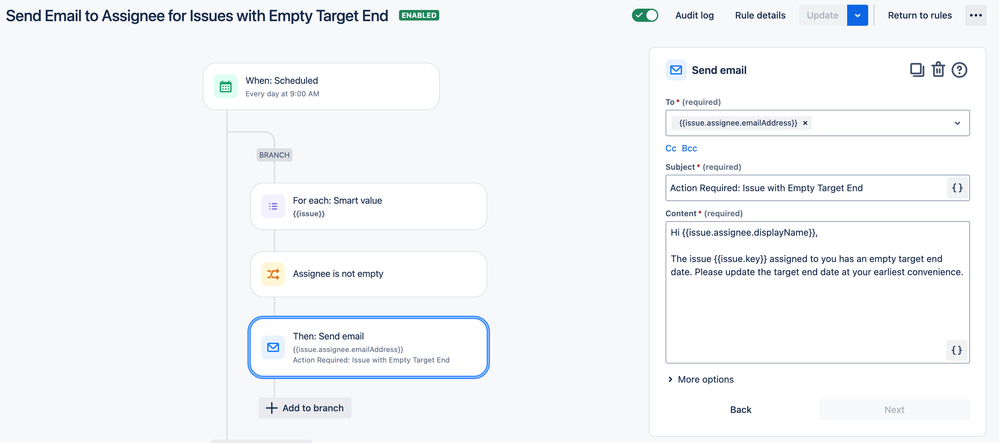Insert smart value in Content field braces icon
This screenshot has height=443, width=999.
[957, 350]
